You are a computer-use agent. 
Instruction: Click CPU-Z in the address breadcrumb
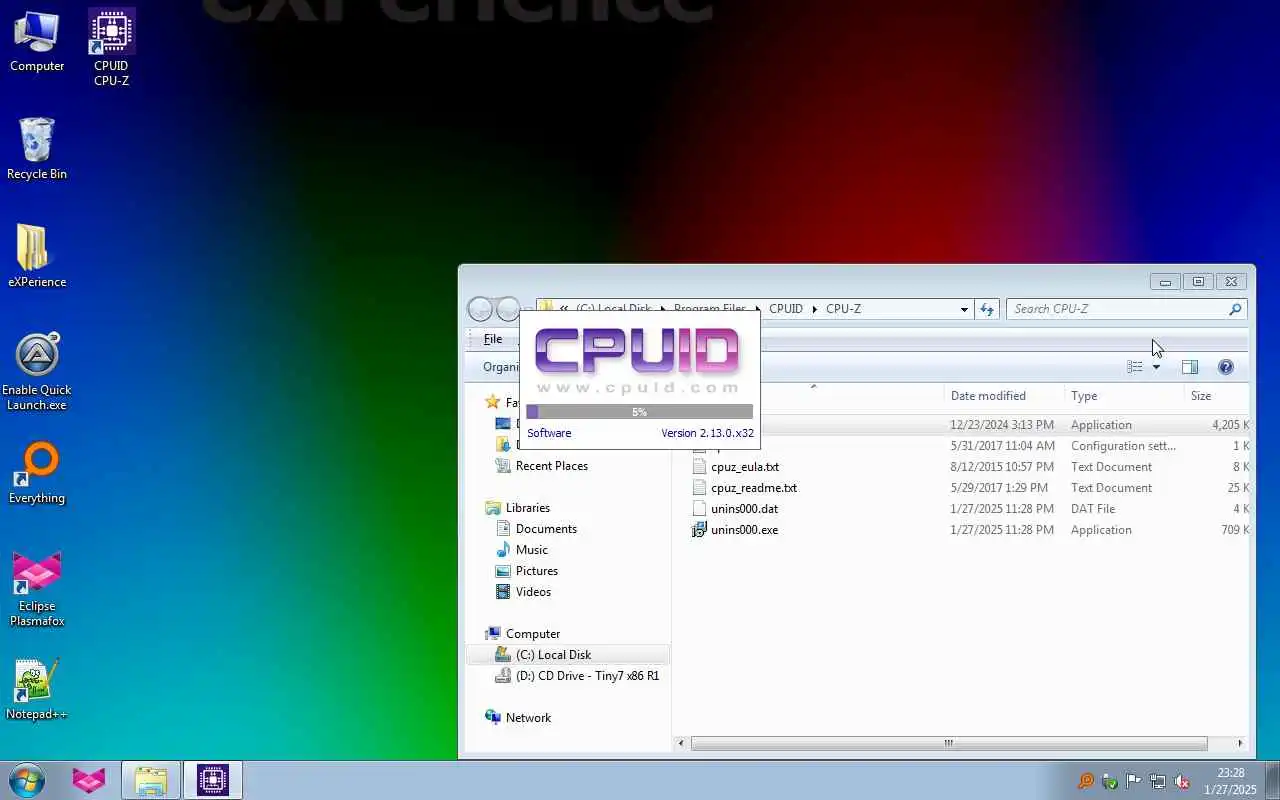[843, 309]
